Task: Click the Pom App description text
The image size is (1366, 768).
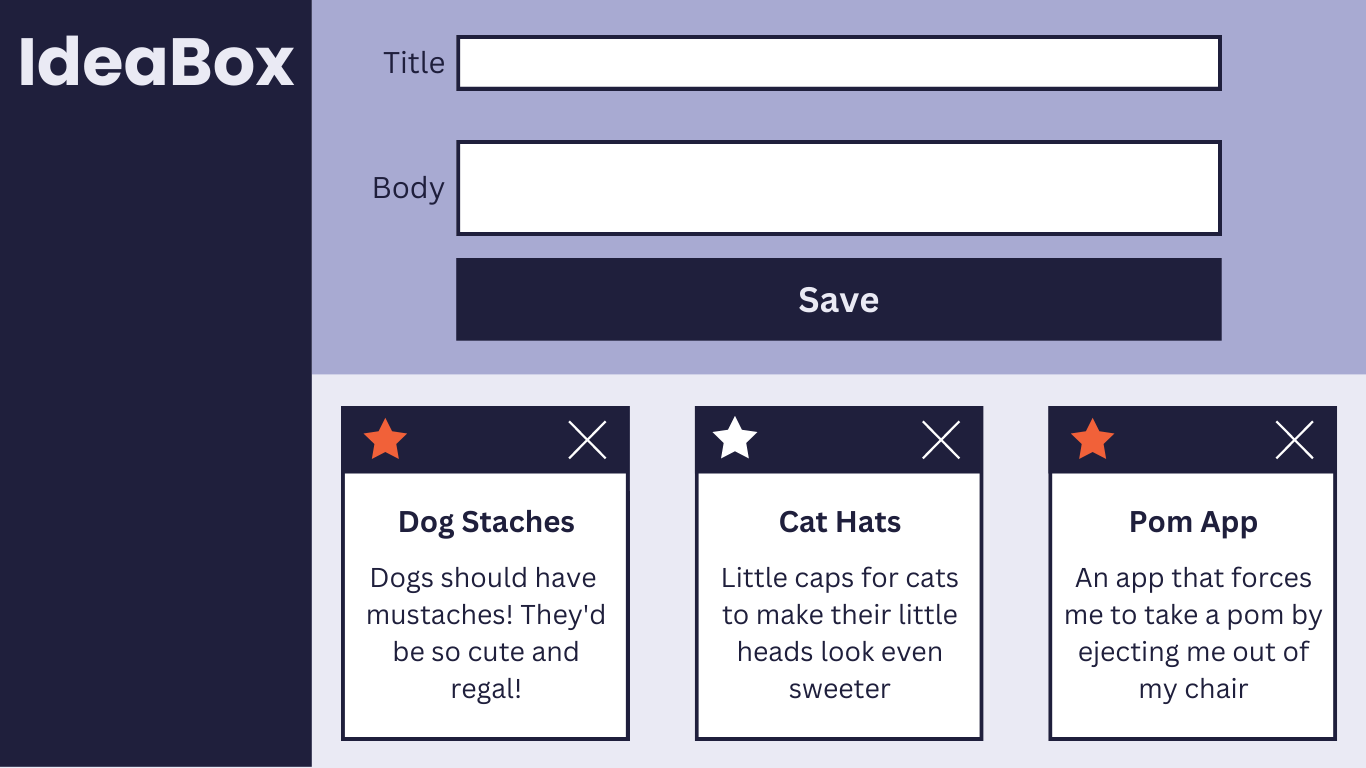Action: [x=1193, y=633]
